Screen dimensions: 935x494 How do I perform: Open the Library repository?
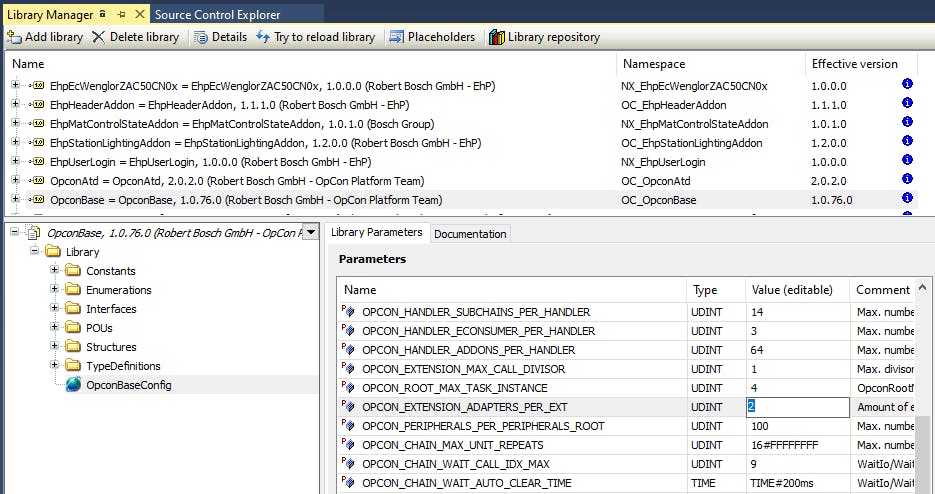[544, 37]
